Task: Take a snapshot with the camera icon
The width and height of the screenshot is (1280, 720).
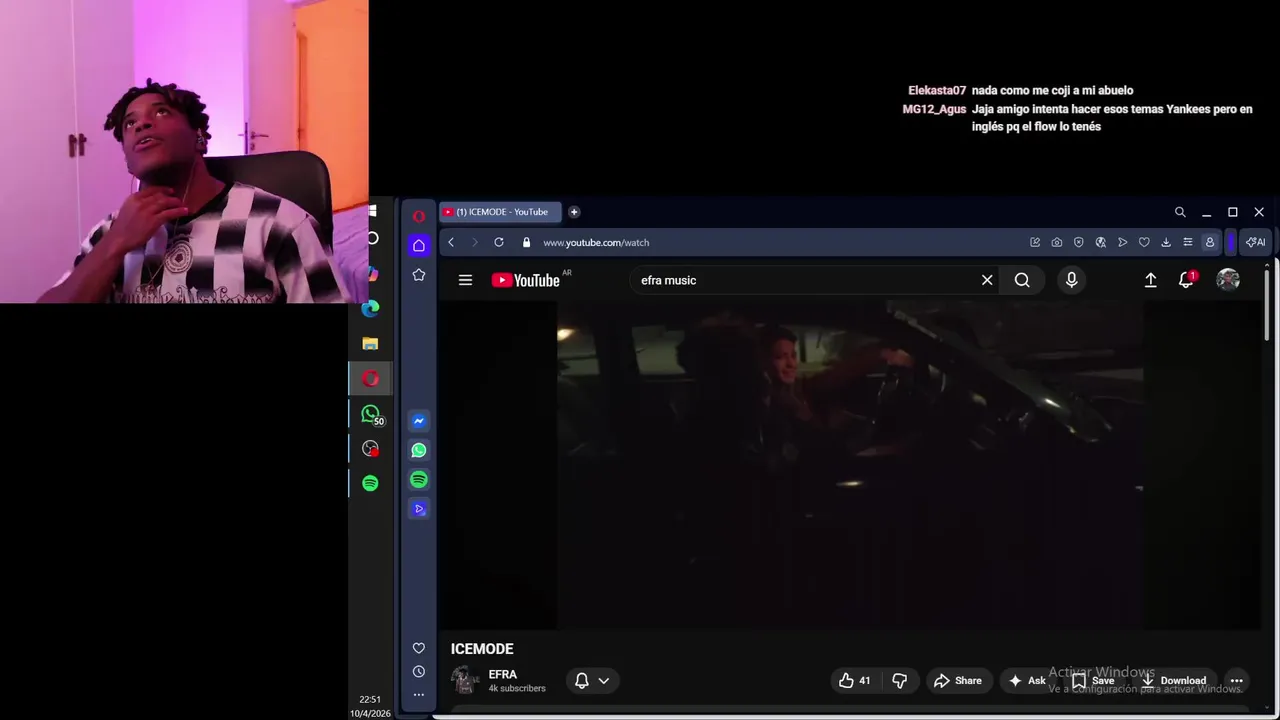Action: 1057,242
